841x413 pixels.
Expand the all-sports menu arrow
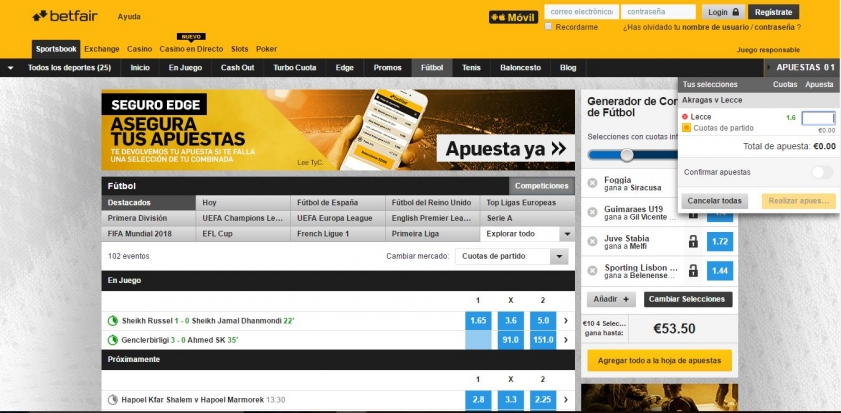pyautogui.click(x=11, y=68)
